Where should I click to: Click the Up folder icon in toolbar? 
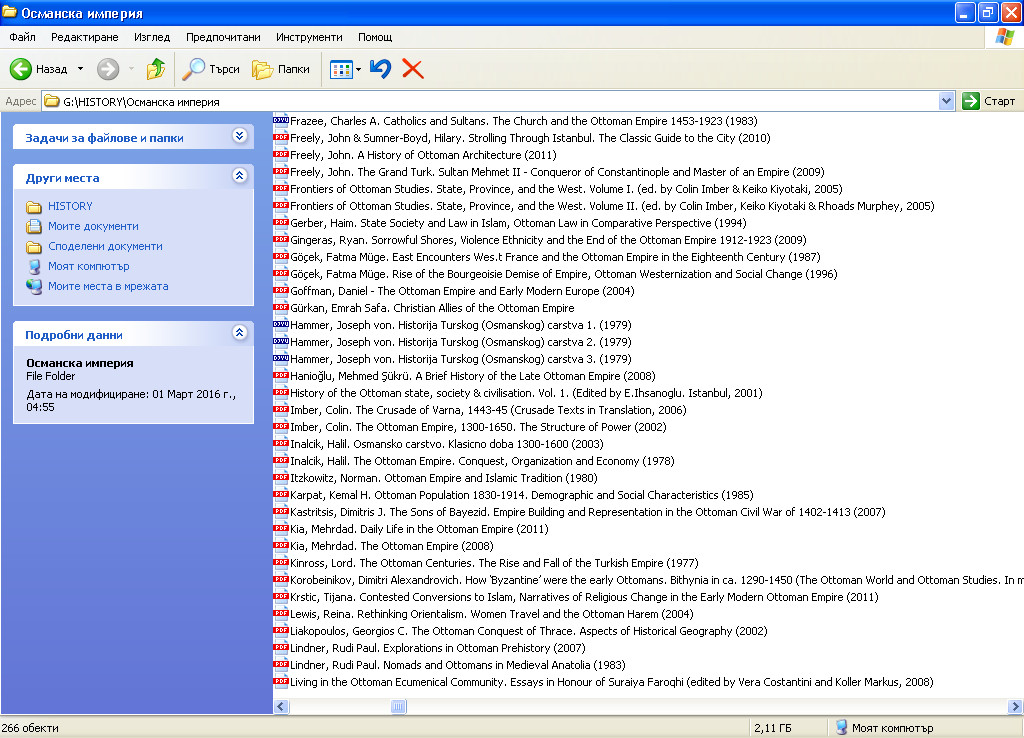[x=156, y=69]
